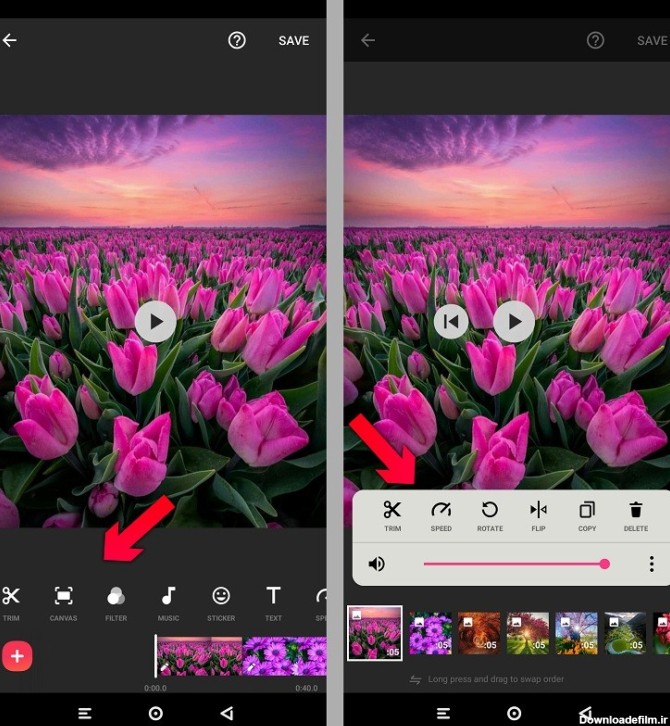670x726 pixels.
Task: Click SAVE on the left screen
Action: tap(293, 41)
